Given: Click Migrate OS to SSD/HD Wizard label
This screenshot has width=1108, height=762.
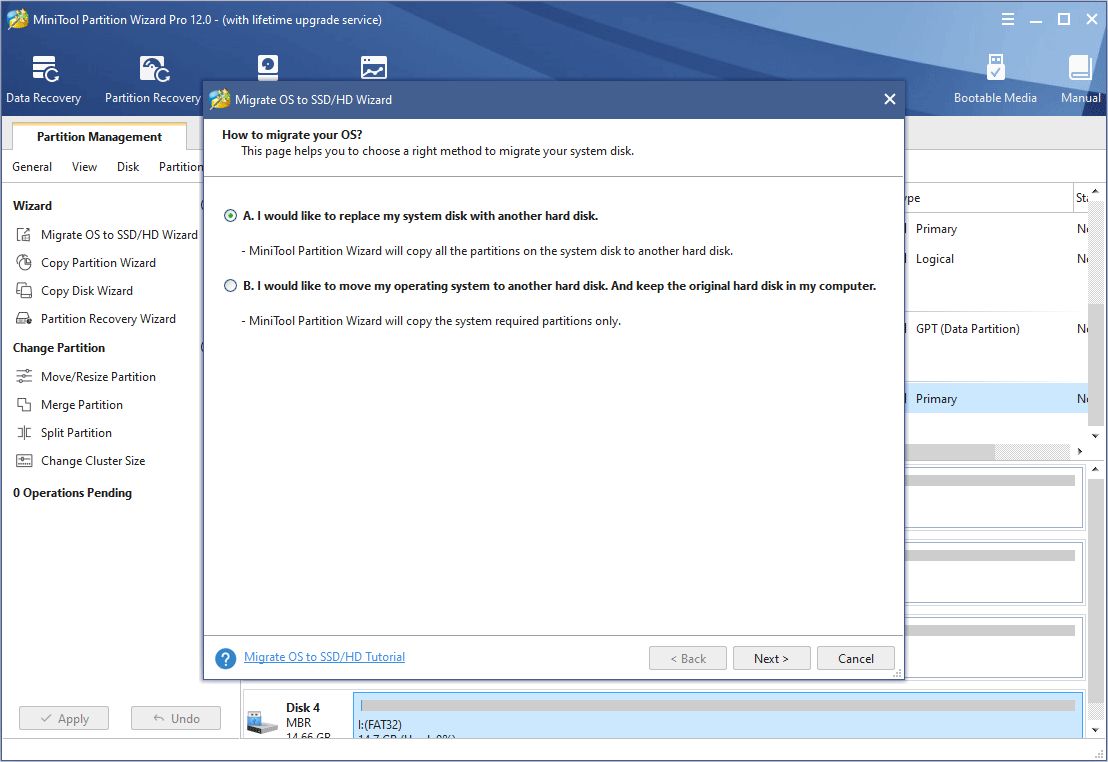Looking at the screenshot, I should [x=119, y=235].
